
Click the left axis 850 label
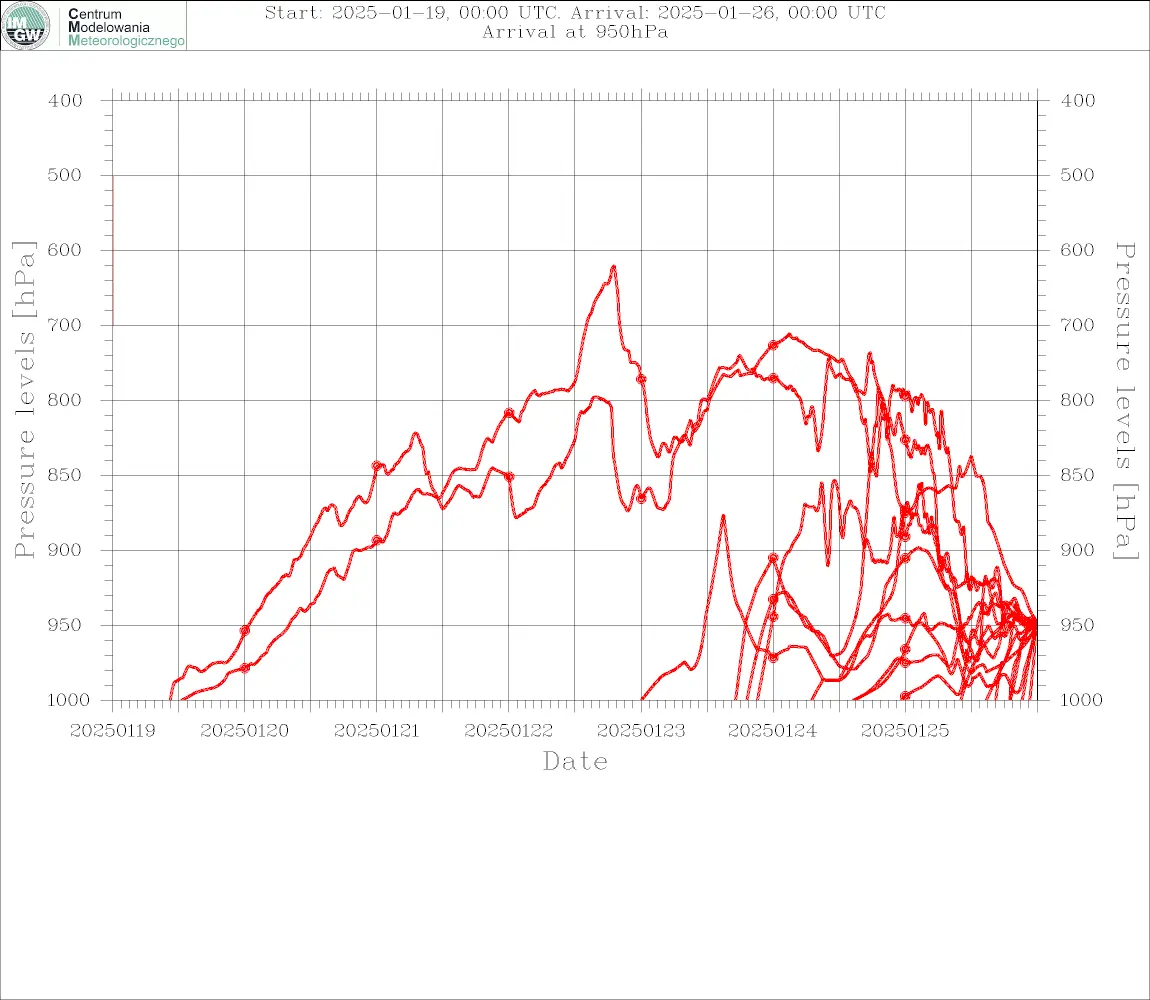(65, 475)
